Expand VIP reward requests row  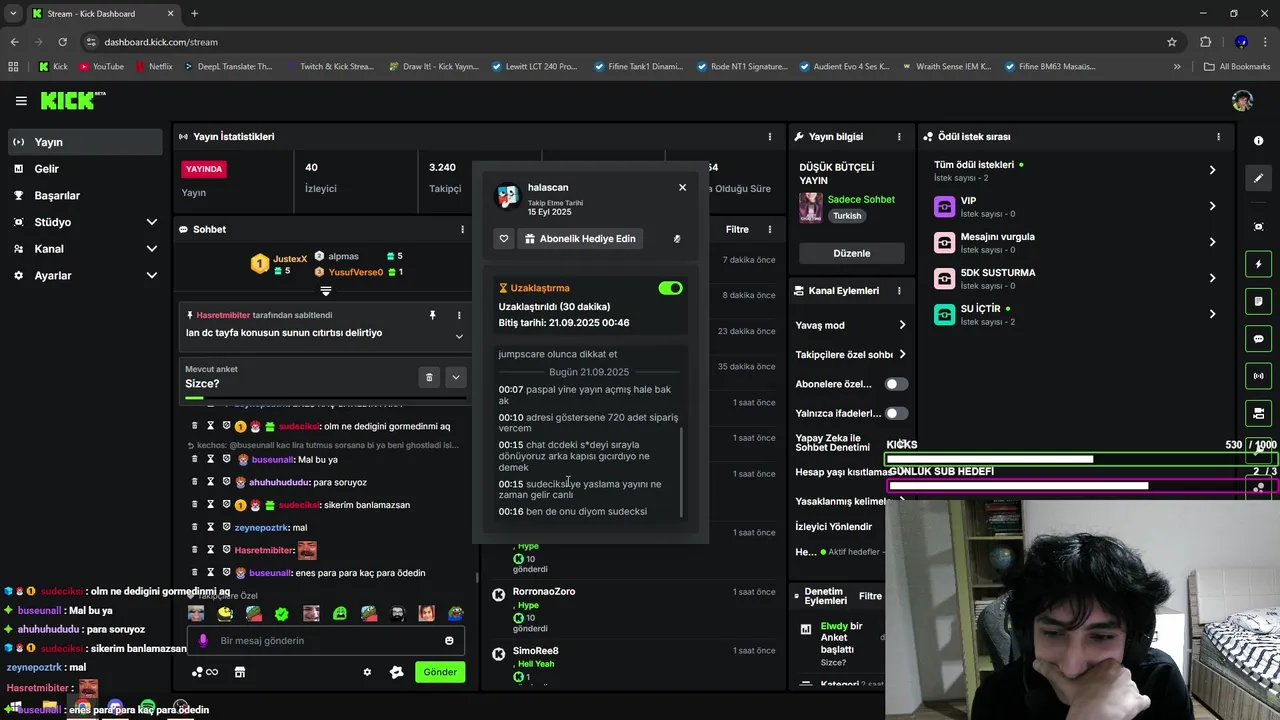[1212, 206]
